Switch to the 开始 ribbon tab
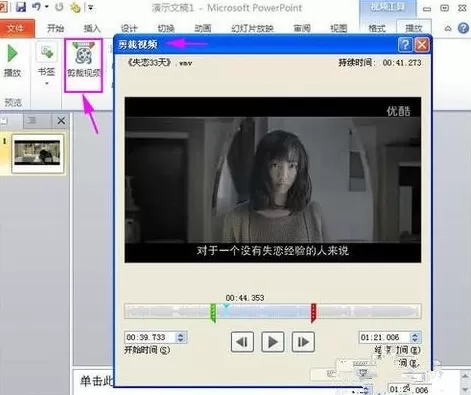 coord(55,28)
